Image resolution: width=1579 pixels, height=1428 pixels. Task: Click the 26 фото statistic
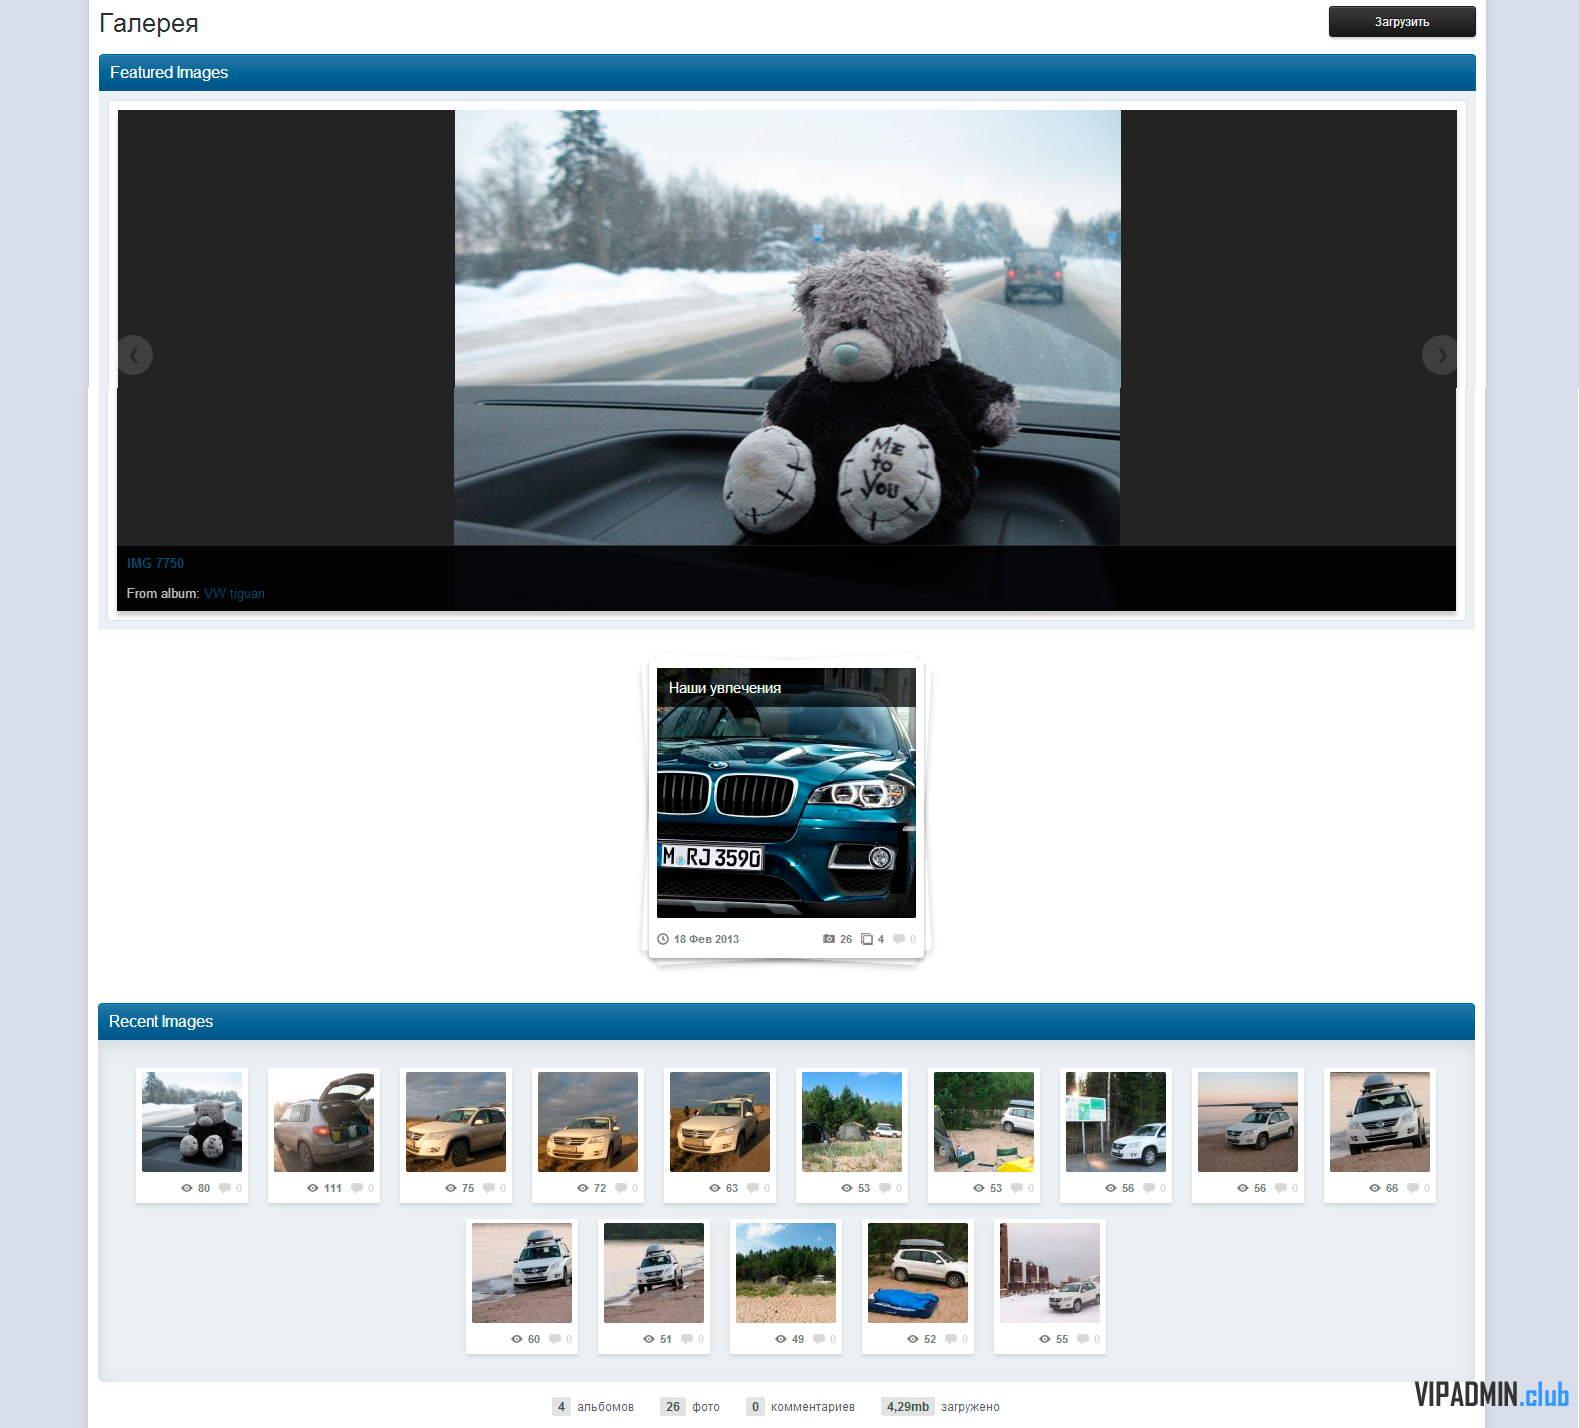(x=691, y=1407)
